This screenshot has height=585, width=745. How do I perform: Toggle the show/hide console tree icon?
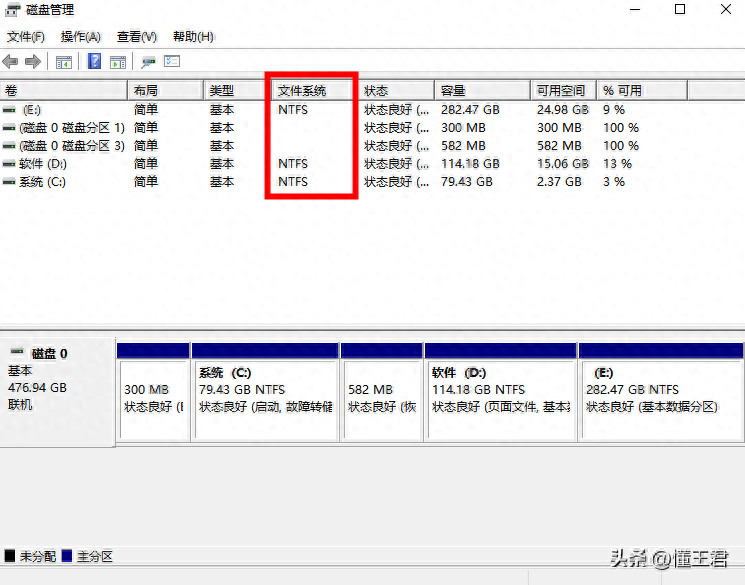(x=64, y=62)
